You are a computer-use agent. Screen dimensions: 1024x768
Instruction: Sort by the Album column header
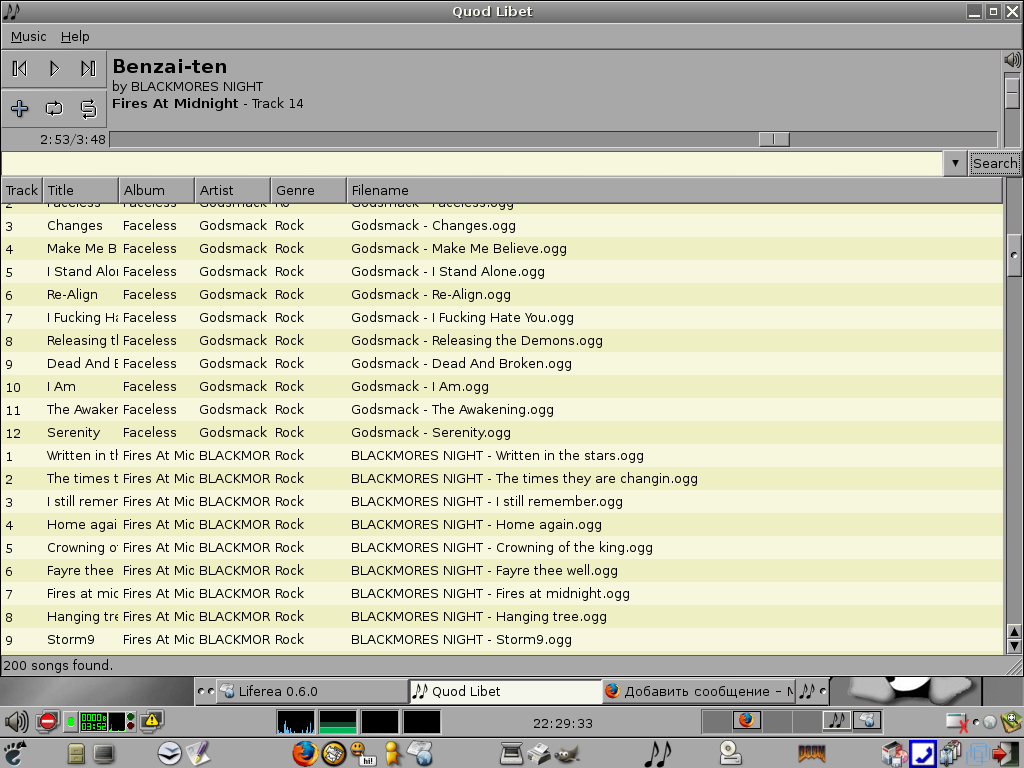click(x=157, y=190)
